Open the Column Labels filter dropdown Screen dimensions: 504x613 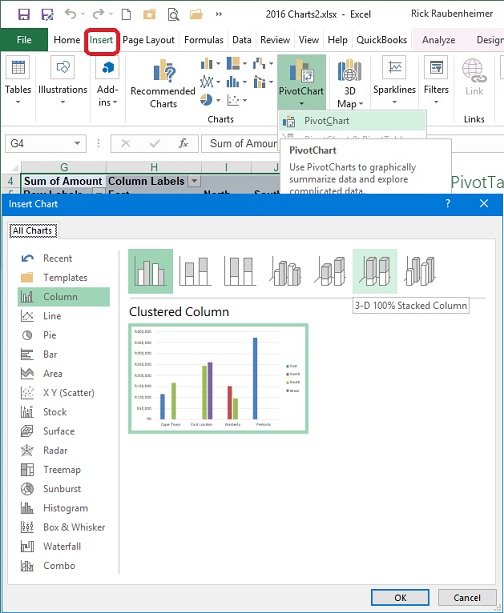[x=194, y=181]
